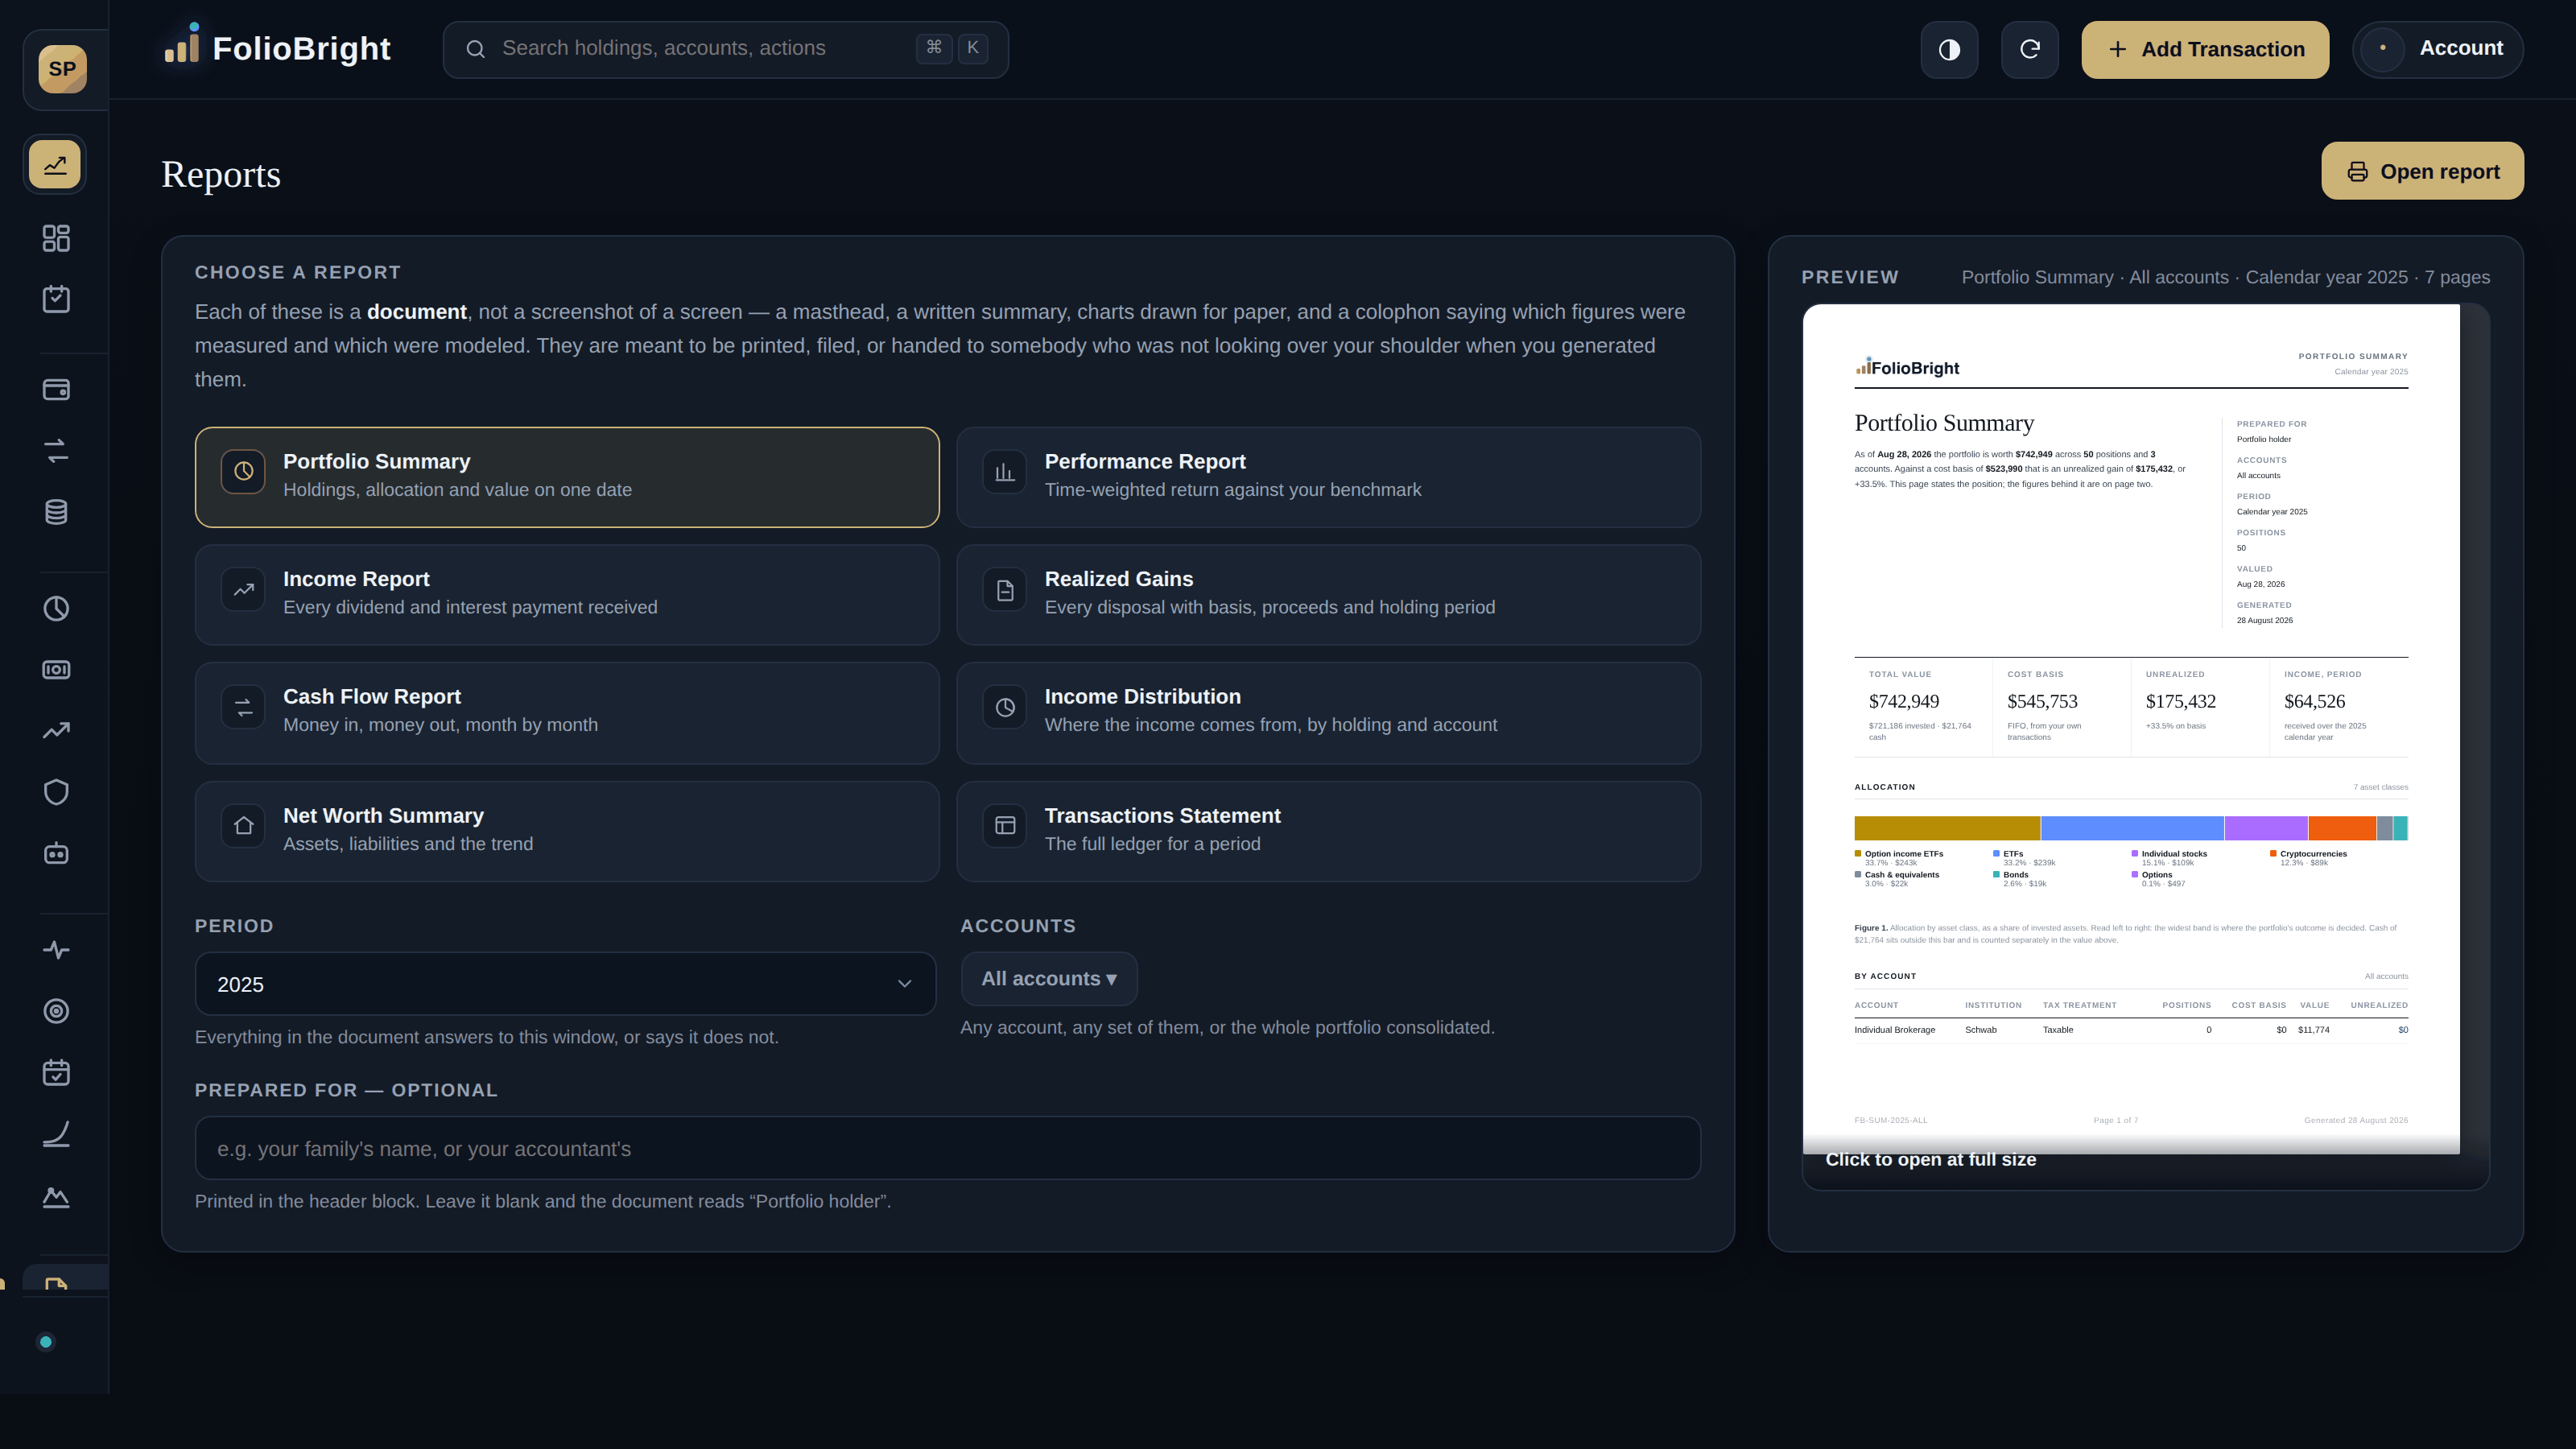Open the All accounts selector
Screen dimensions: 2576x1449
[1049, 979]
